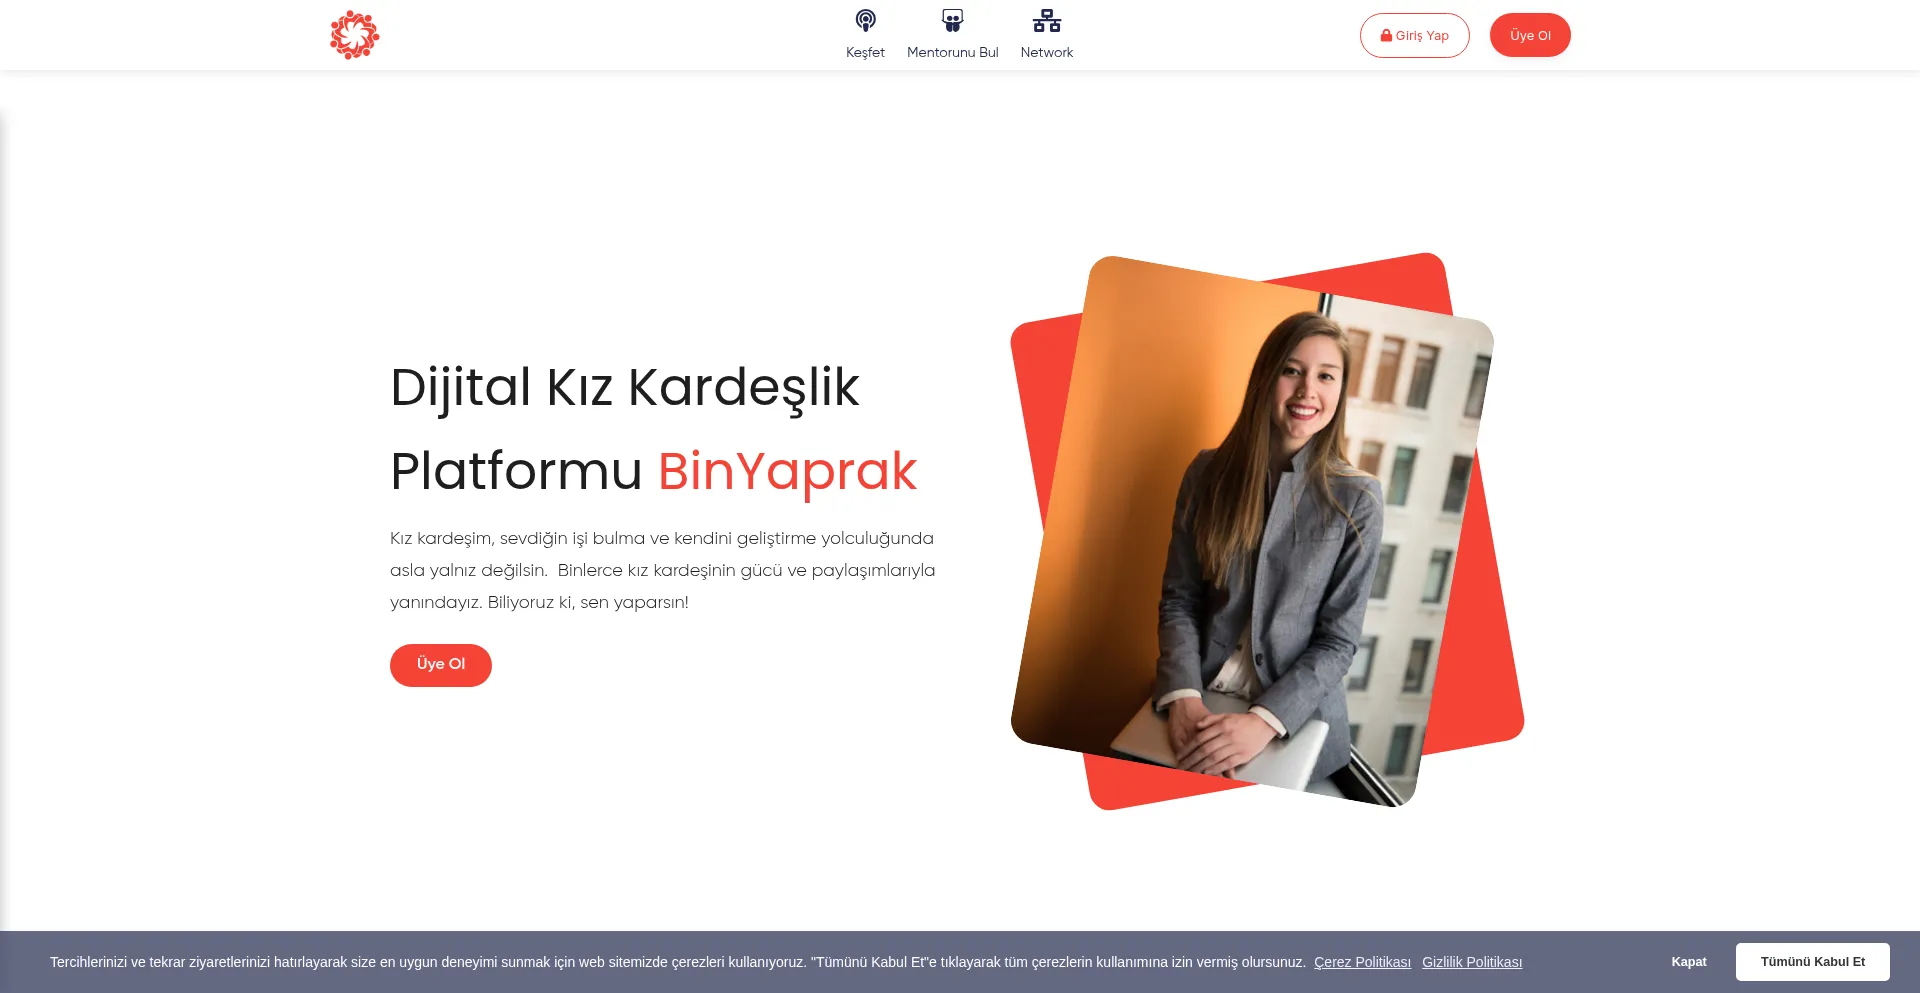Click the 'Dijital Kız Kardeşlik' heading line
Viewport: 1920px width, 993px height.
tap(624, 388)
